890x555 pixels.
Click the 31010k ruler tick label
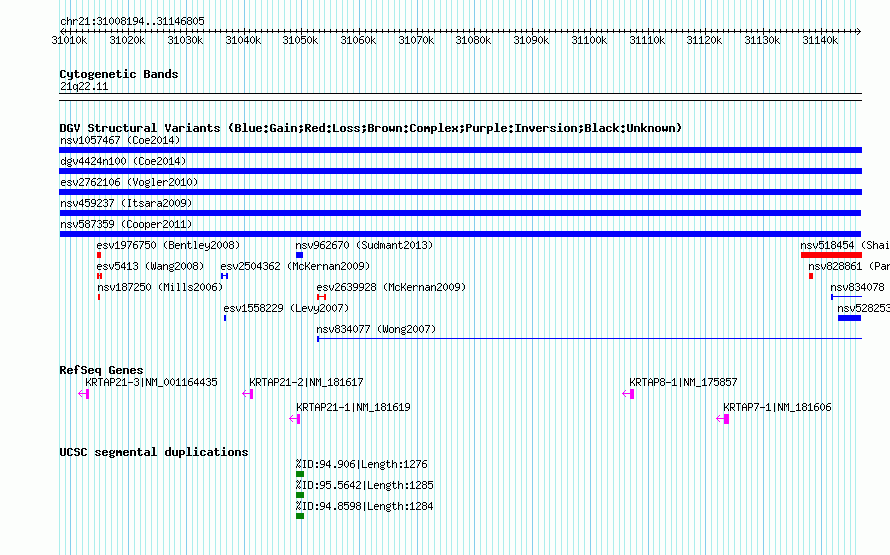tap(69, 40)
